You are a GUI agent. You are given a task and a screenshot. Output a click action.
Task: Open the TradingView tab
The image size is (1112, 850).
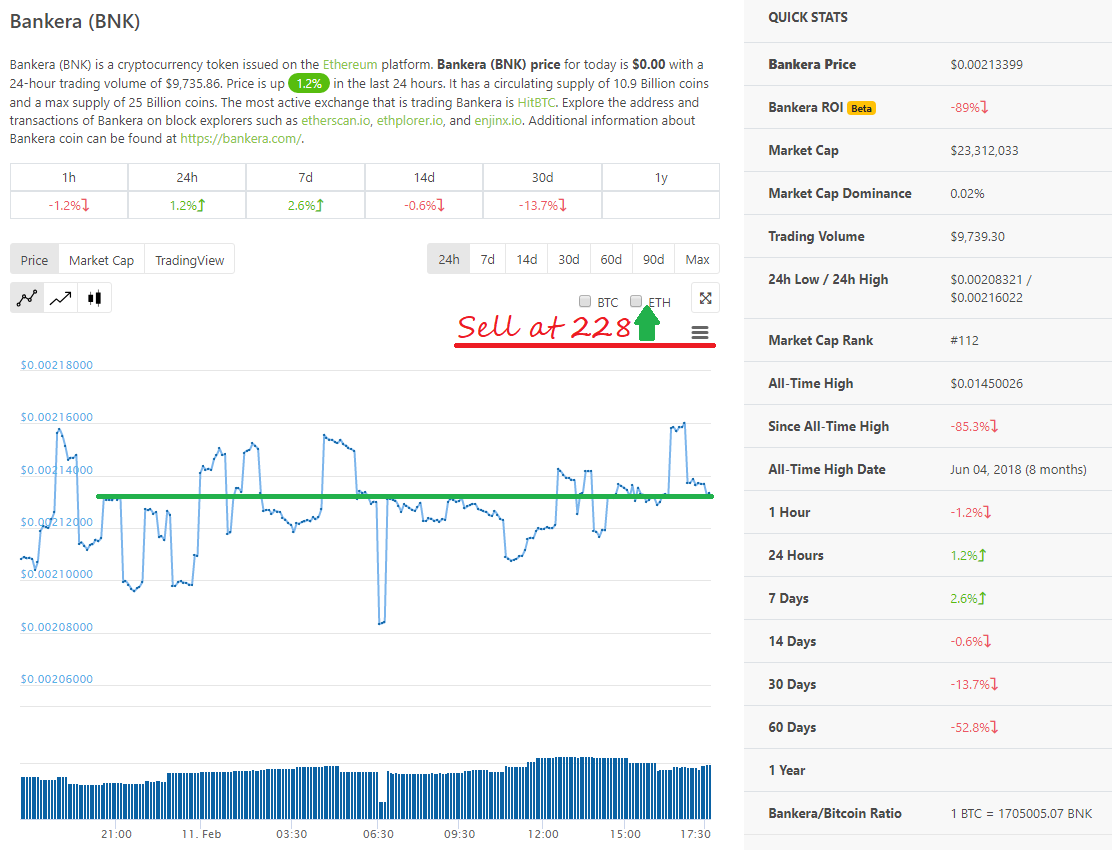pyautogui.click(x=189, y=260)
